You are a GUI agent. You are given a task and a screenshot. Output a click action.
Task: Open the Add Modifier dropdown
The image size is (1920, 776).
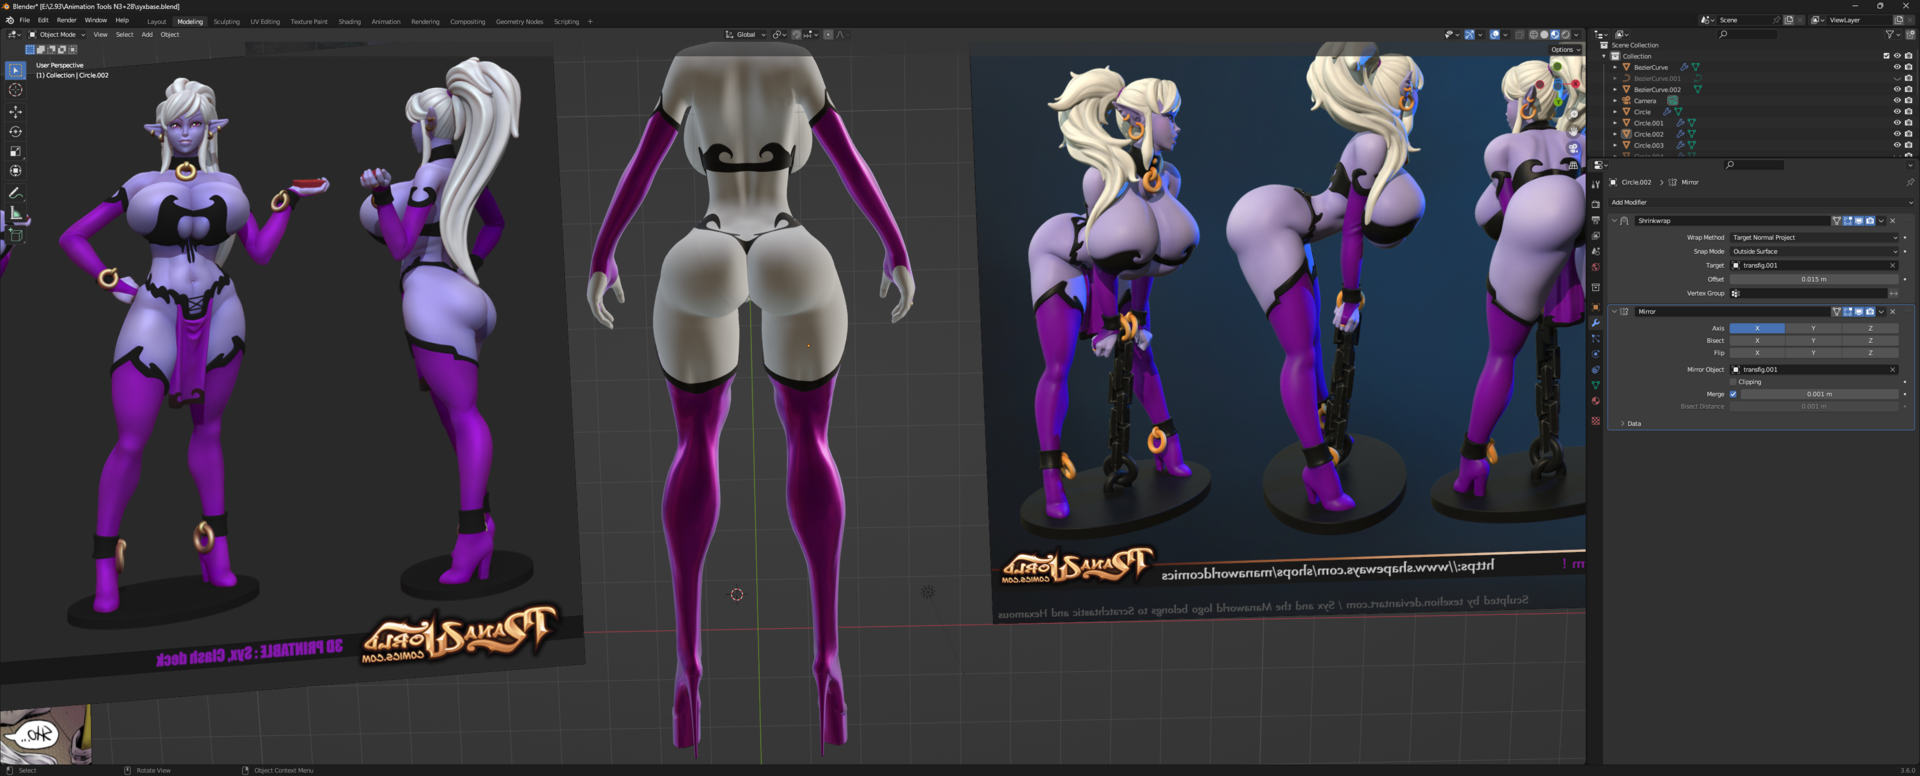point(1761,202)
